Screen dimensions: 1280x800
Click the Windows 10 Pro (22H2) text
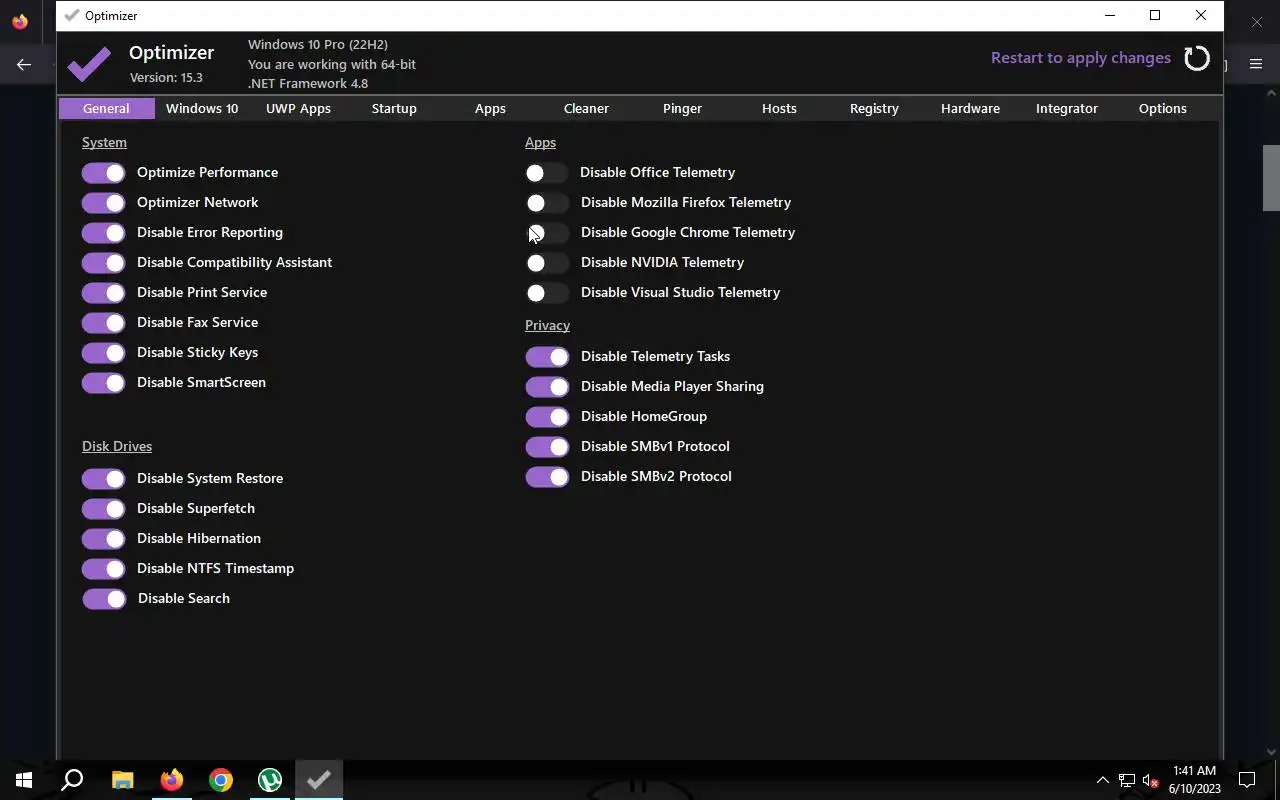pos(318,45)
